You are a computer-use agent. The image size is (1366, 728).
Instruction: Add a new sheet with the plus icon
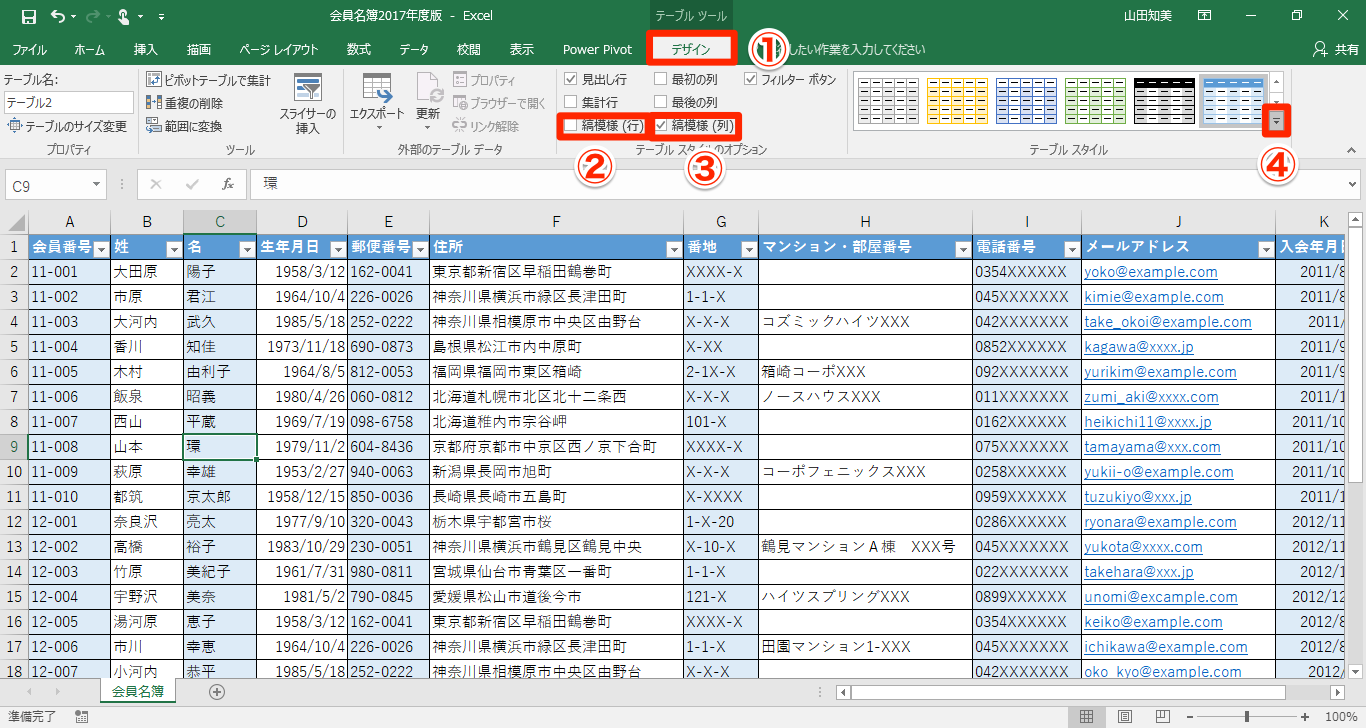217,691
